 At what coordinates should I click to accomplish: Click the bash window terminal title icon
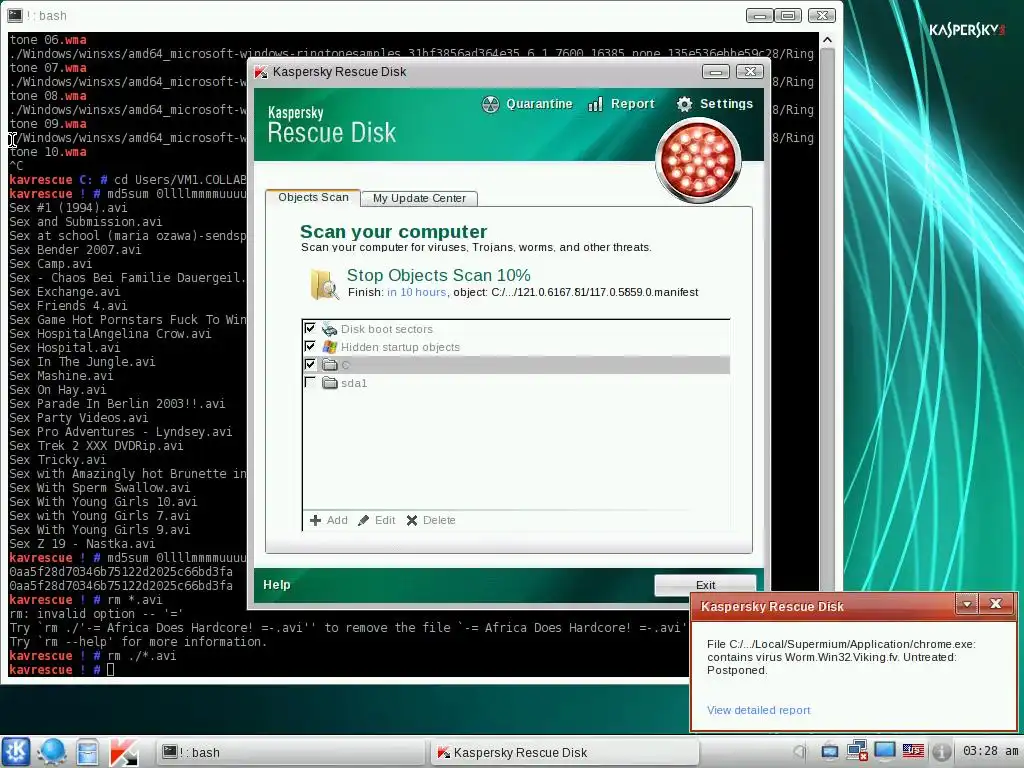point(14,15)
